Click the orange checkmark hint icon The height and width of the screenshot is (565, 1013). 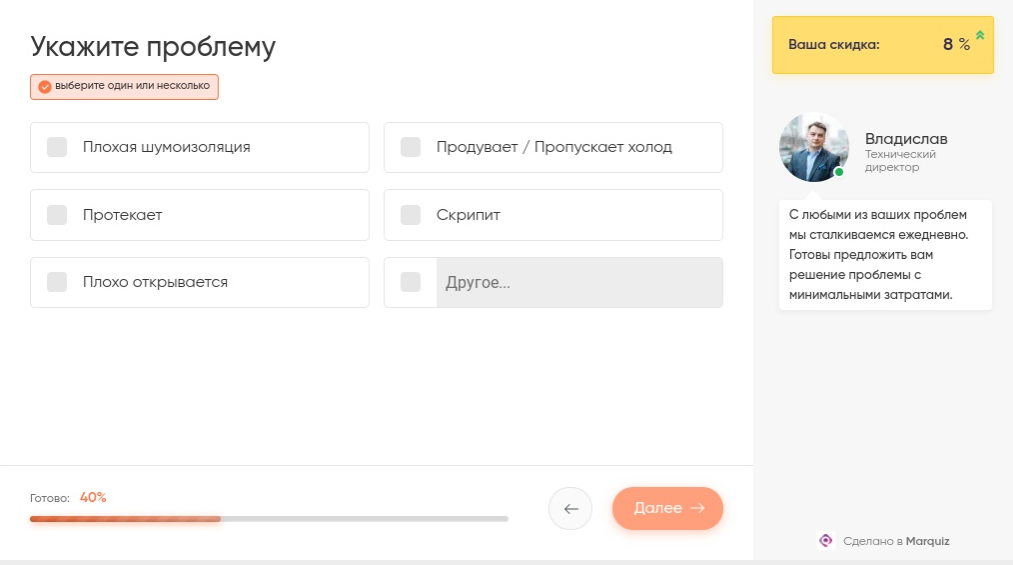(44, 87)
